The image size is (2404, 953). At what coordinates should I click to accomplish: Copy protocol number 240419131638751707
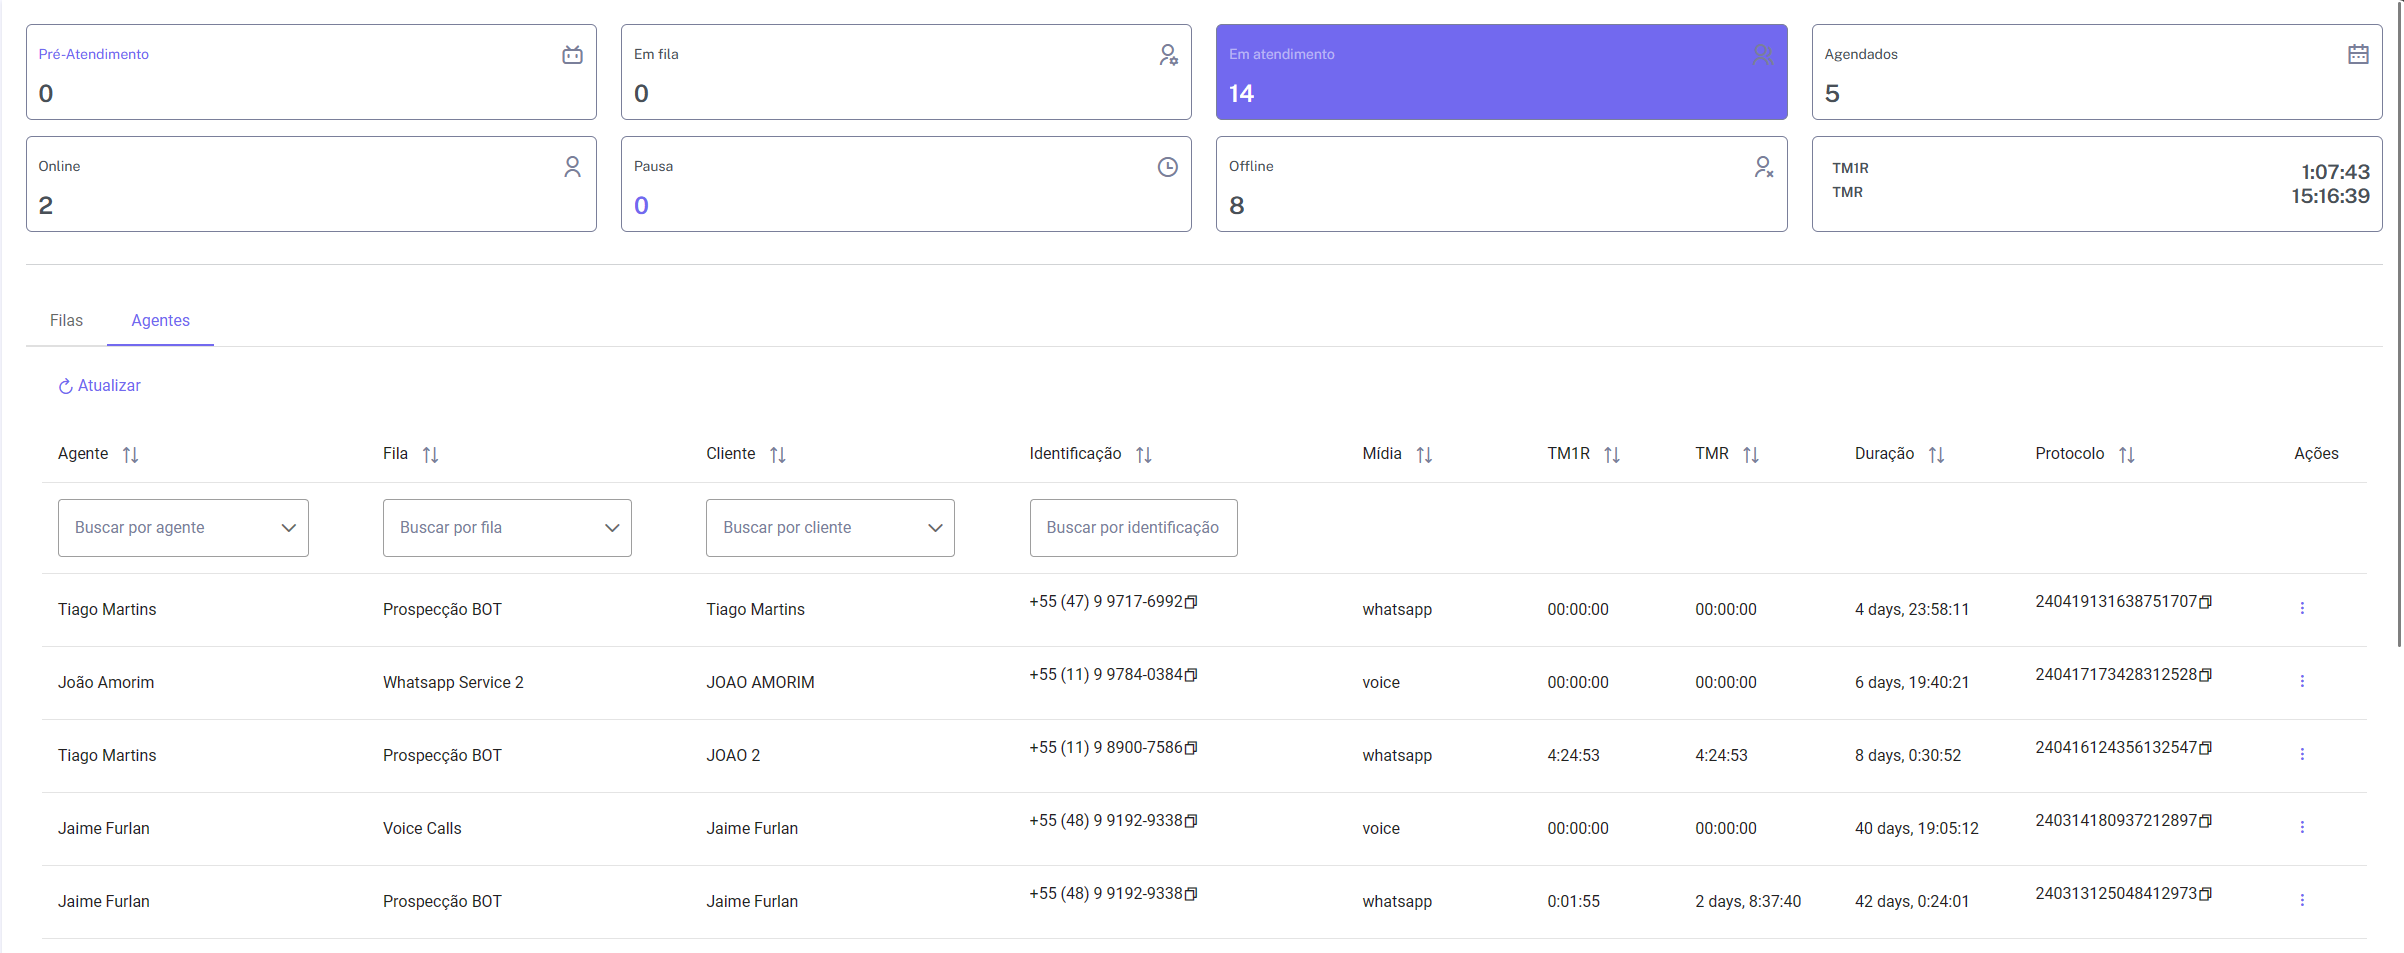click(x=2205, y=602)
